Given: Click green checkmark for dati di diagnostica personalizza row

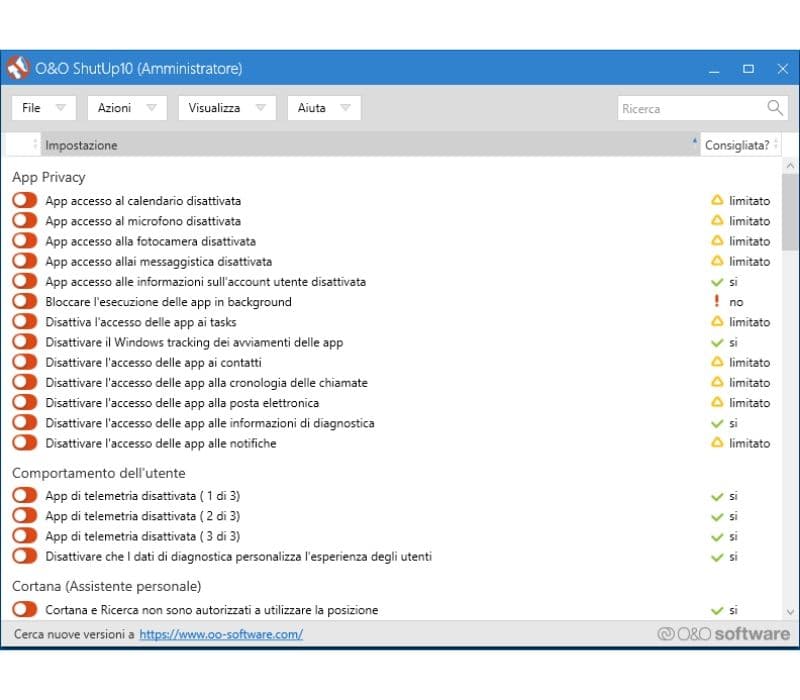Looking at the screenshot, I should pos(717,557).
